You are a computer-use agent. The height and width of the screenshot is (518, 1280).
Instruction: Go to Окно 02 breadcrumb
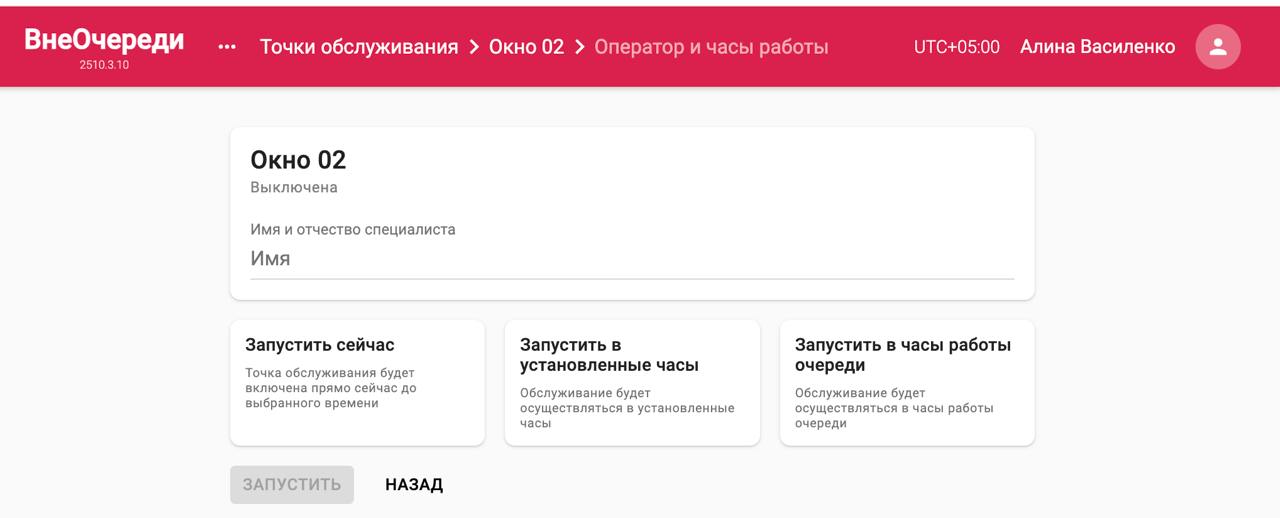coord(526,47)
